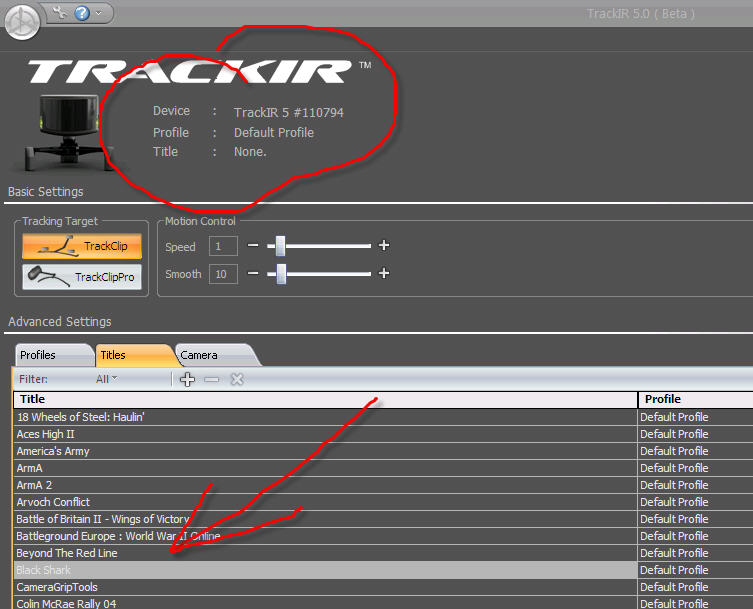
Task: Open the blue help question mark icon
Action: pos(82,12)
